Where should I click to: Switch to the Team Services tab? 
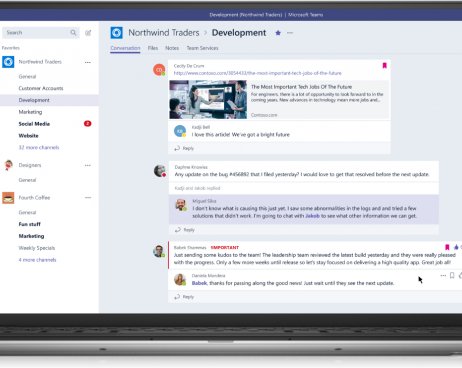(x=202, y=48)
